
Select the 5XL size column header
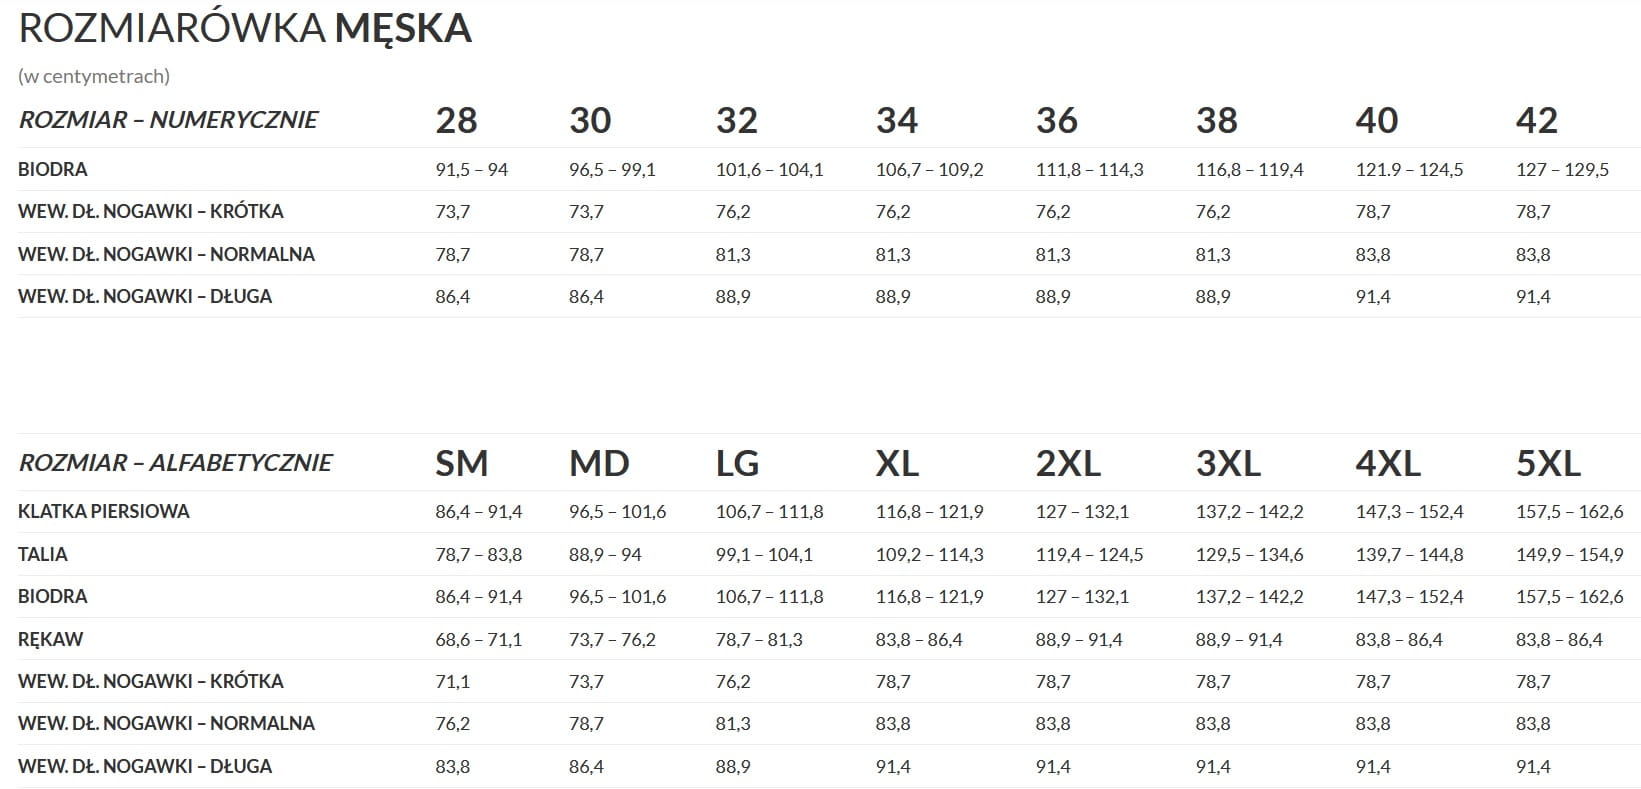tap(1548, 464)
